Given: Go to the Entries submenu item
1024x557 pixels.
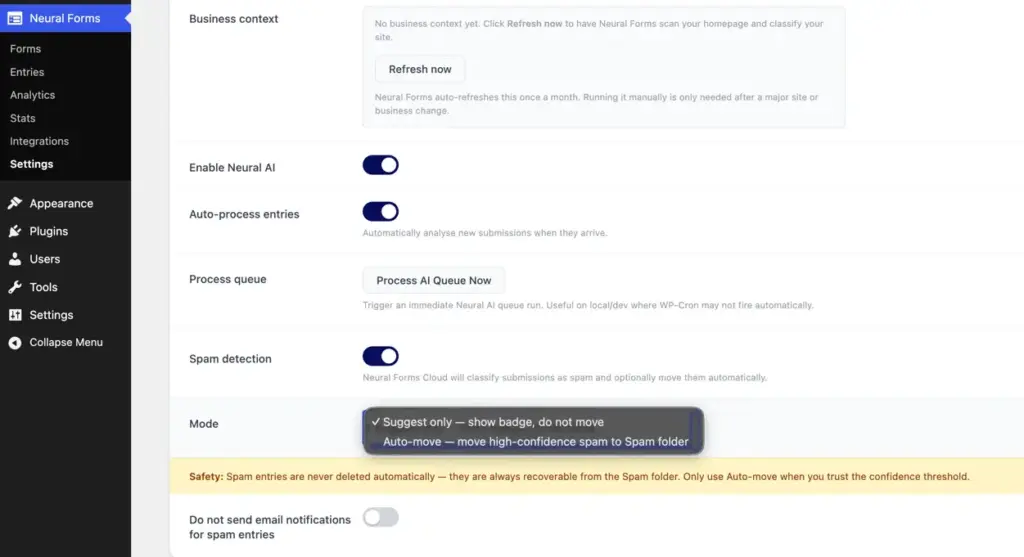Looking at the screenshot, I should point(27,72).
